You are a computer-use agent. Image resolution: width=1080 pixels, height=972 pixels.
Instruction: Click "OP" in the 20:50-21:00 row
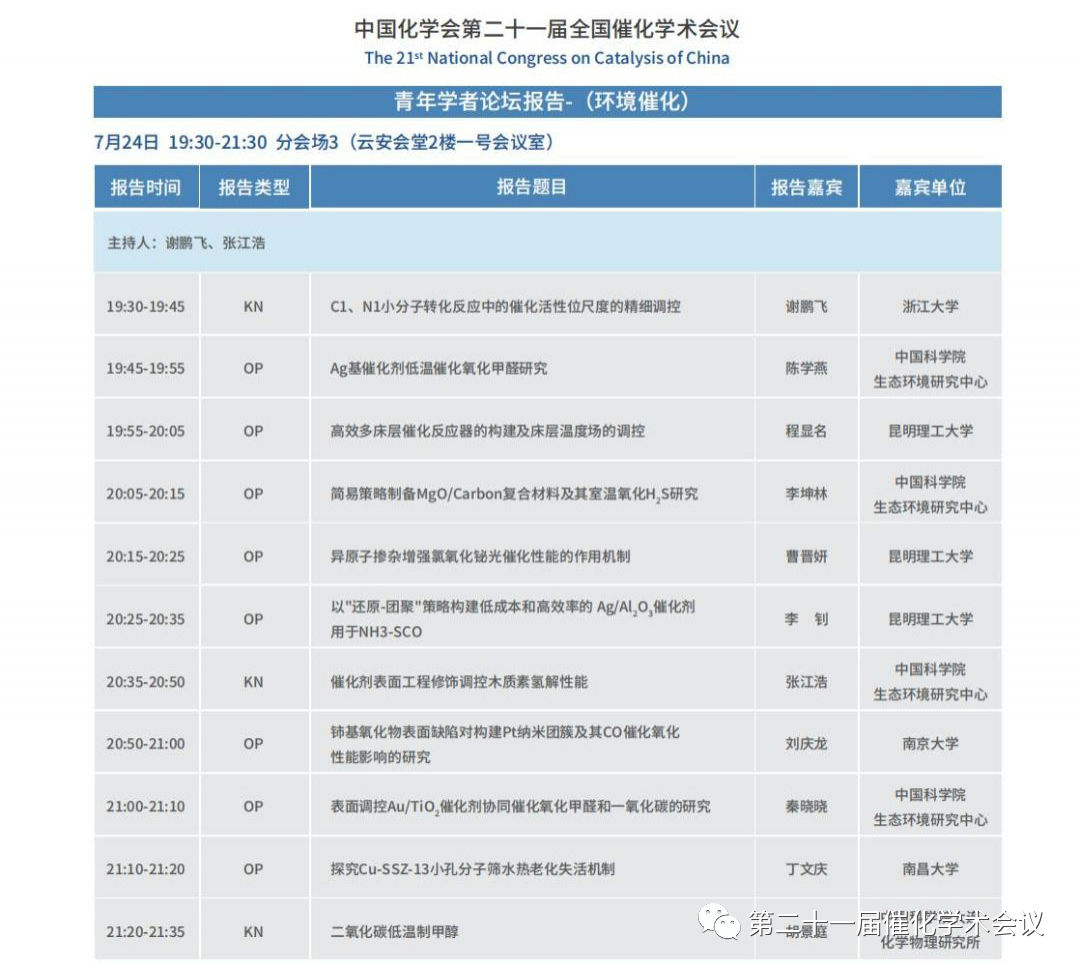click(253, 744)
